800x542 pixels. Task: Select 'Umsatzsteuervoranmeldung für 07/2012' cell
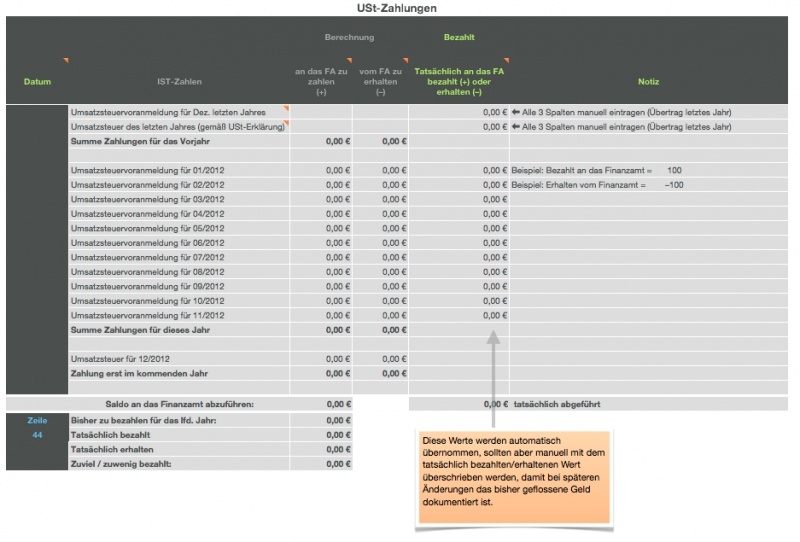tap(179, 258)
